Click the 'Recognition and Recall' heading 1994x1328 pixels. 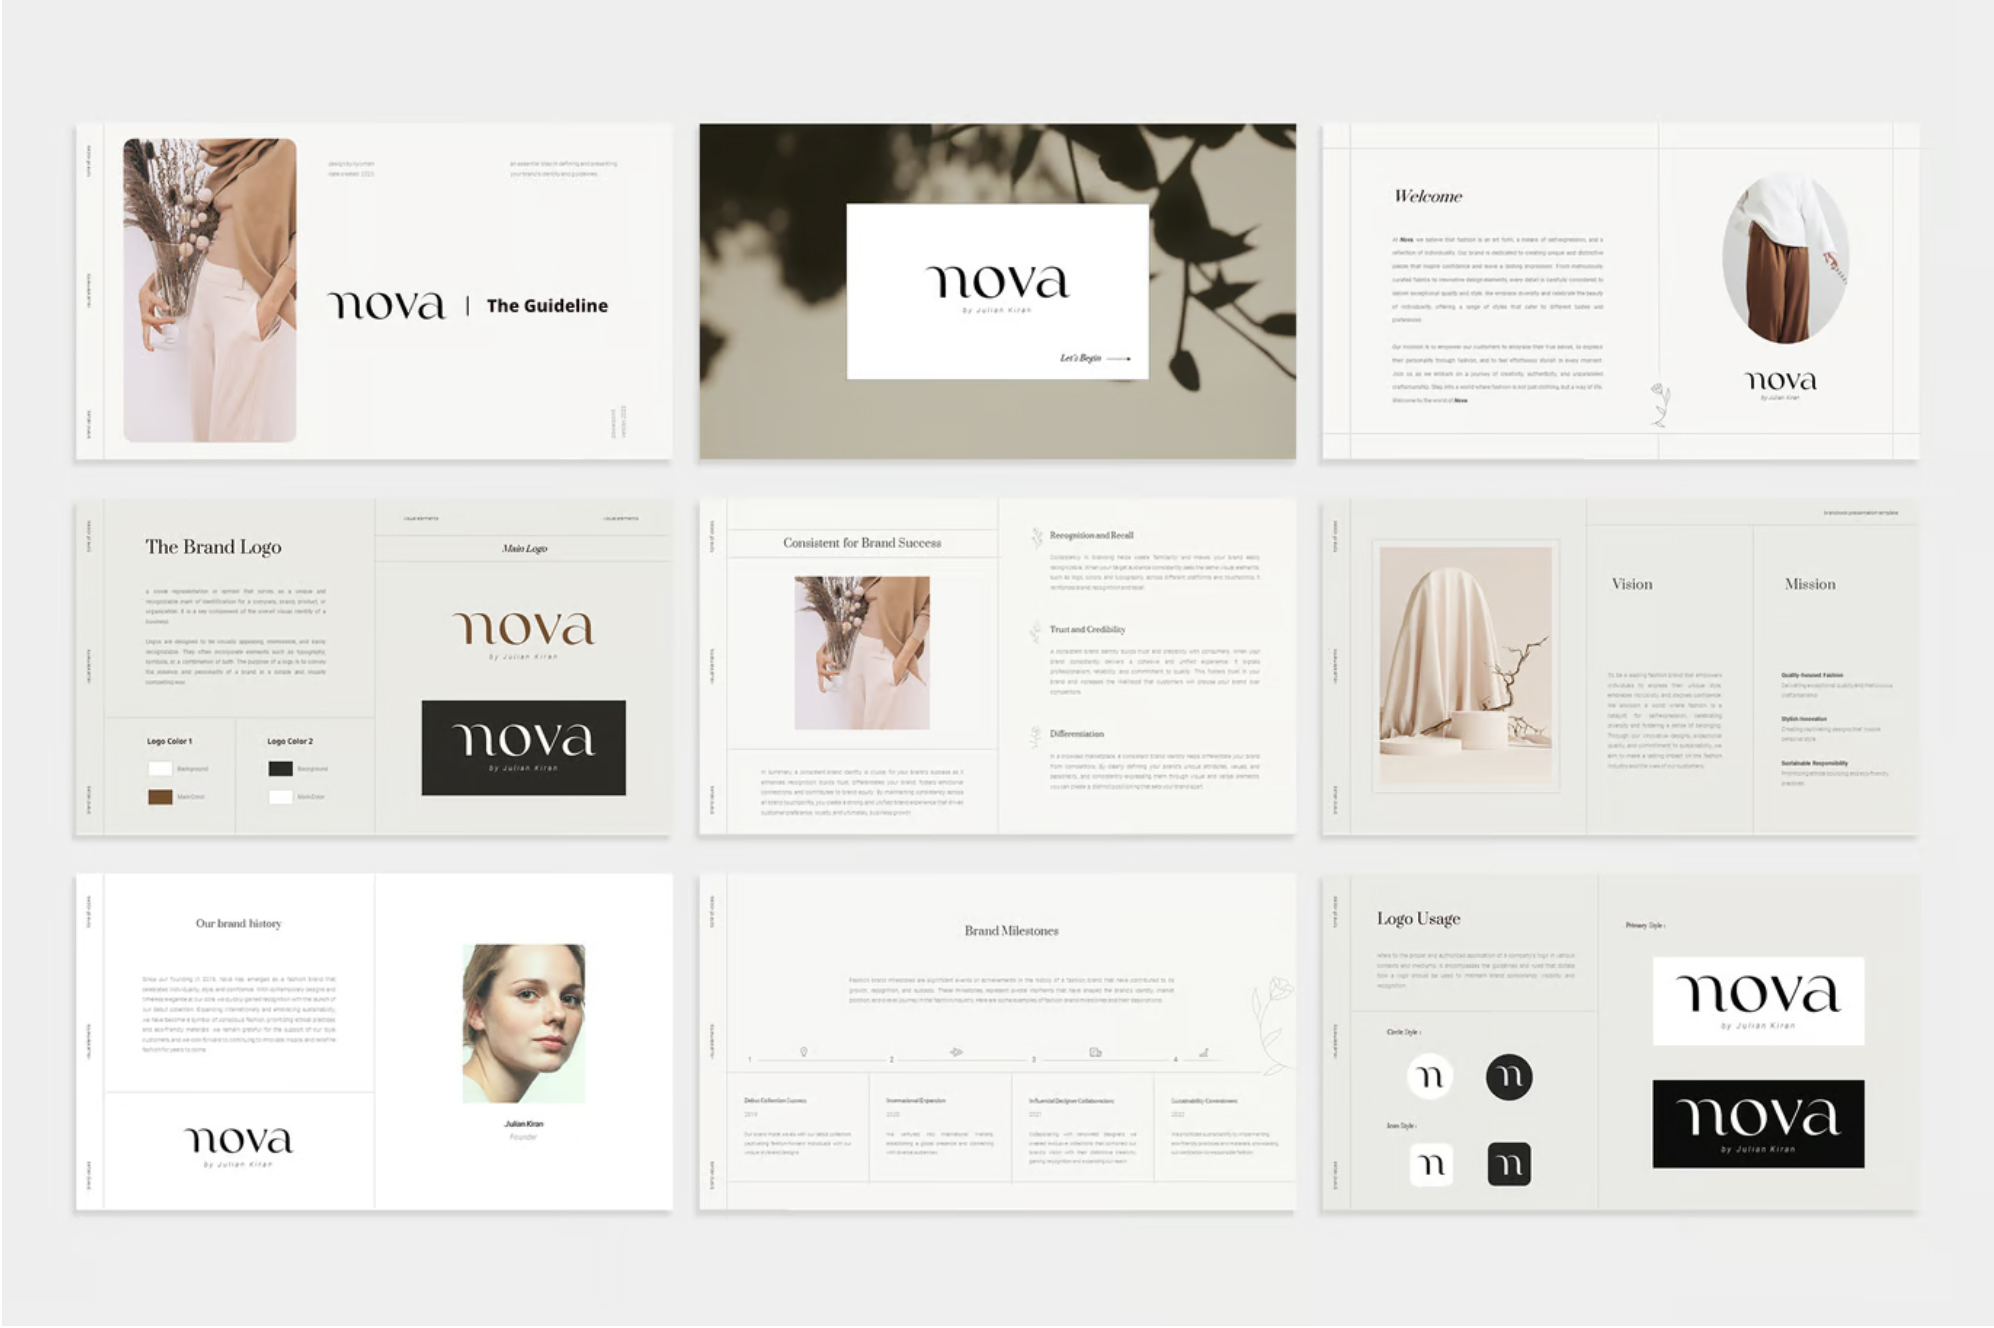coord(1091,535)
